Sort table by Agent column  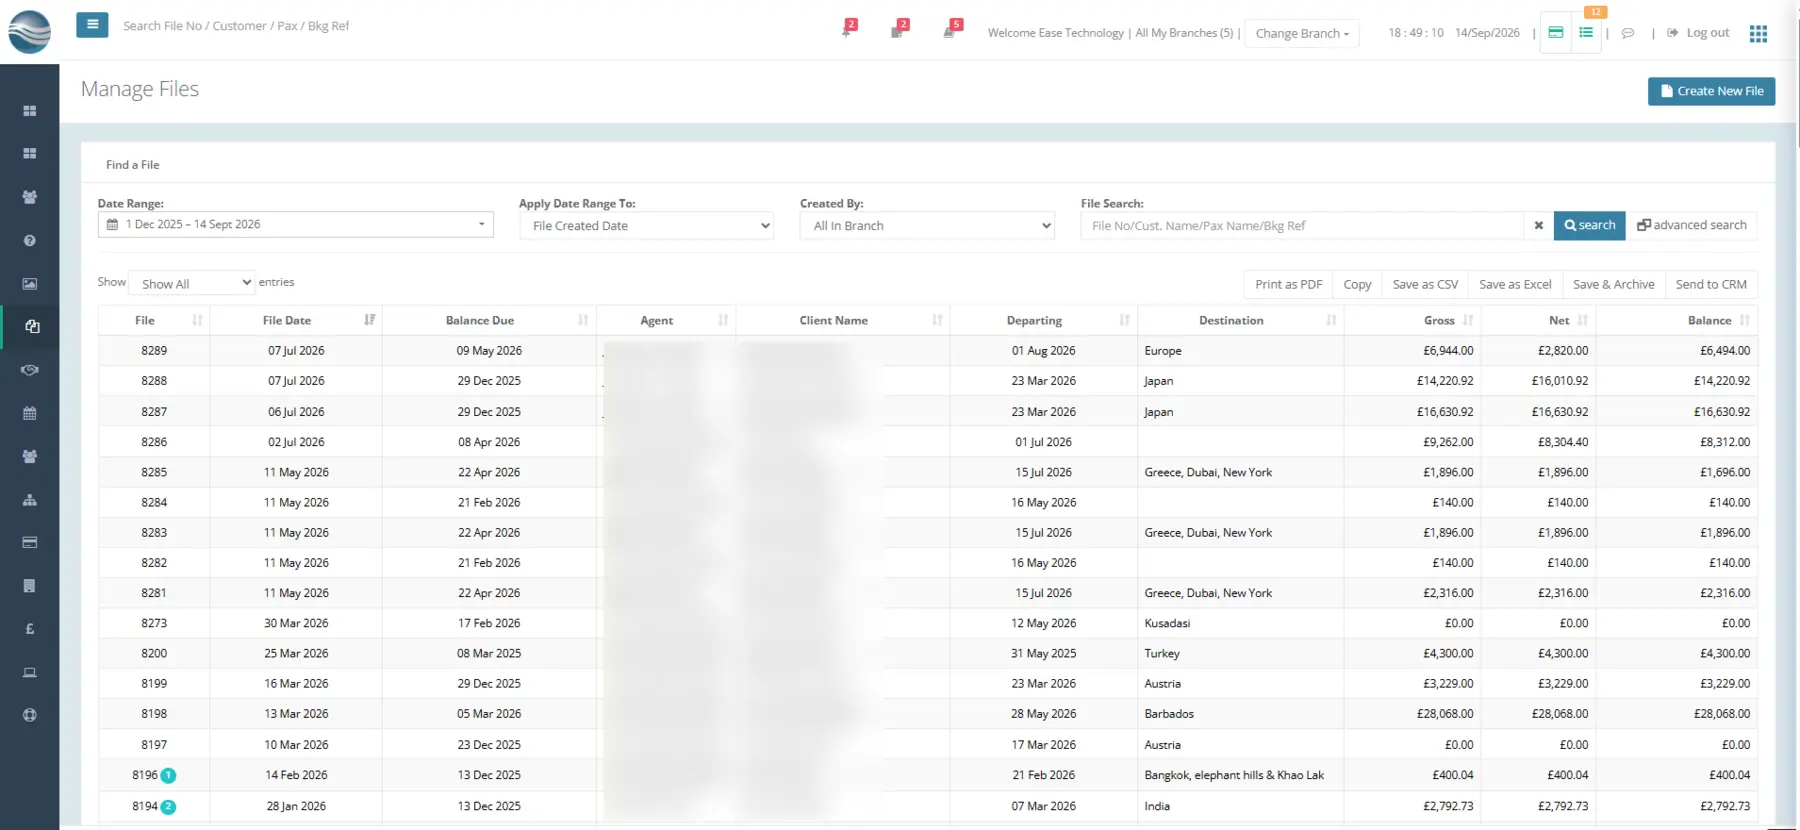coord(666,320)
